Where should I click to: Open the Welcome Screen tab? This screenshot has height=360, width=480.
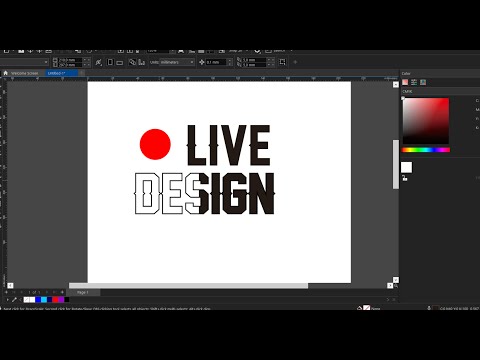(24, 73)
